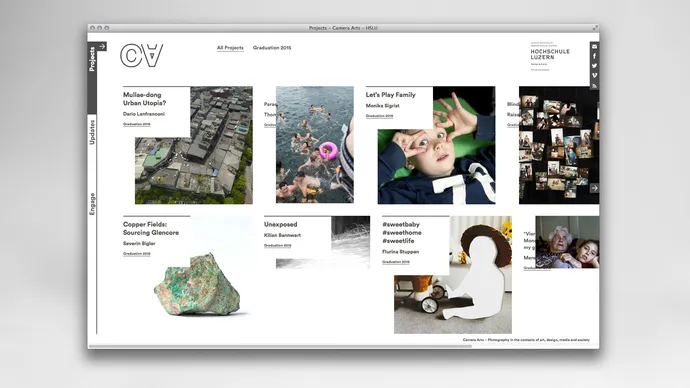Click the Camera Arts footer tagline
This screenshot has width=690, height=388.
pos(526,340)
